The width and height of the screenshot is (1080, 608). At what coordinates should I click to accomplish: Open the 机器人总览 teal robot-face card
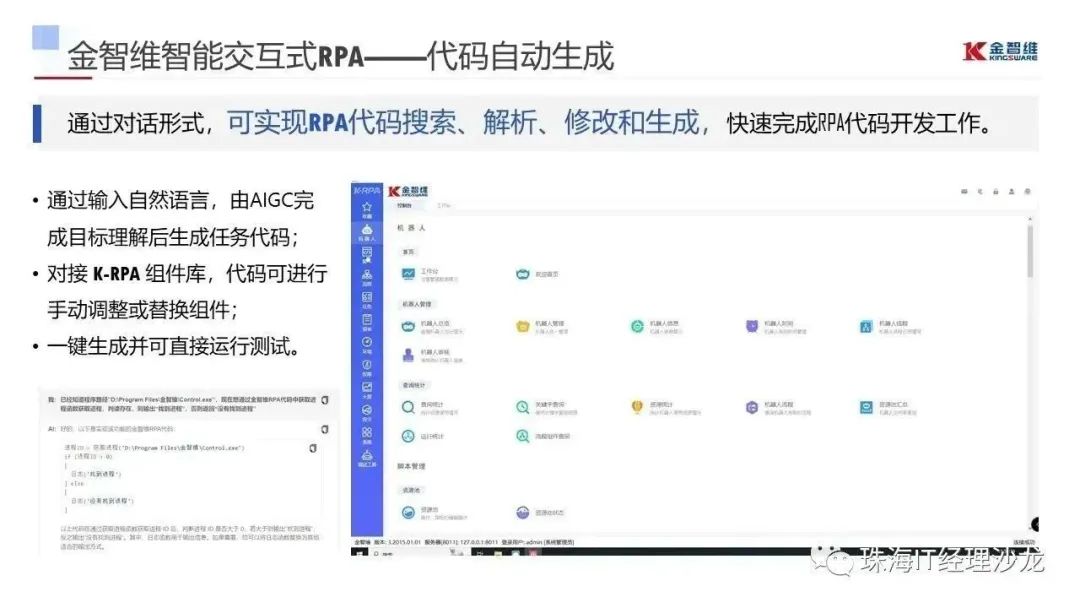[432, 326]
